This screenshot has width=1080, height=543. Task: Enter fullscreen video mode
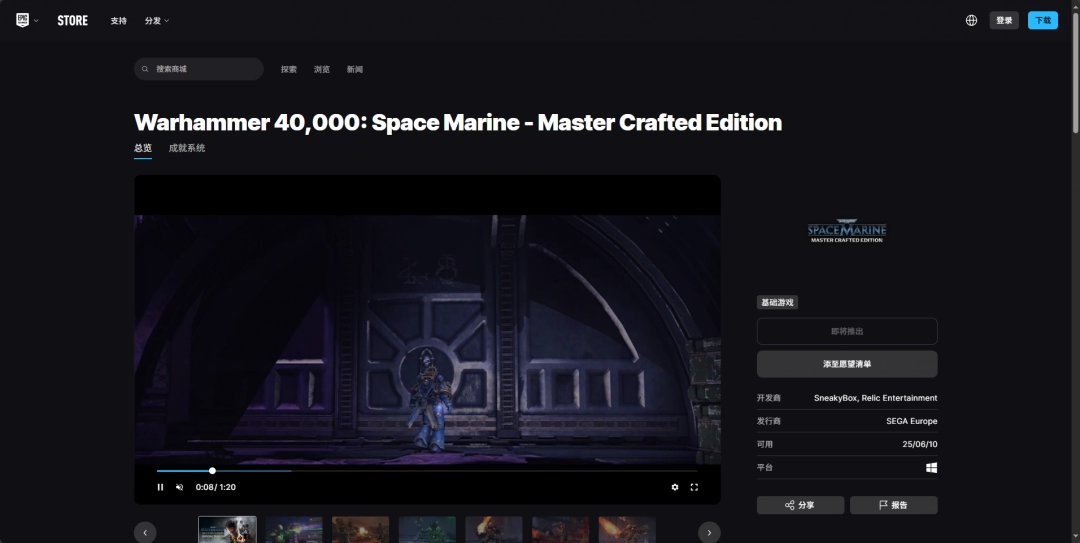(x=694, y=487)
